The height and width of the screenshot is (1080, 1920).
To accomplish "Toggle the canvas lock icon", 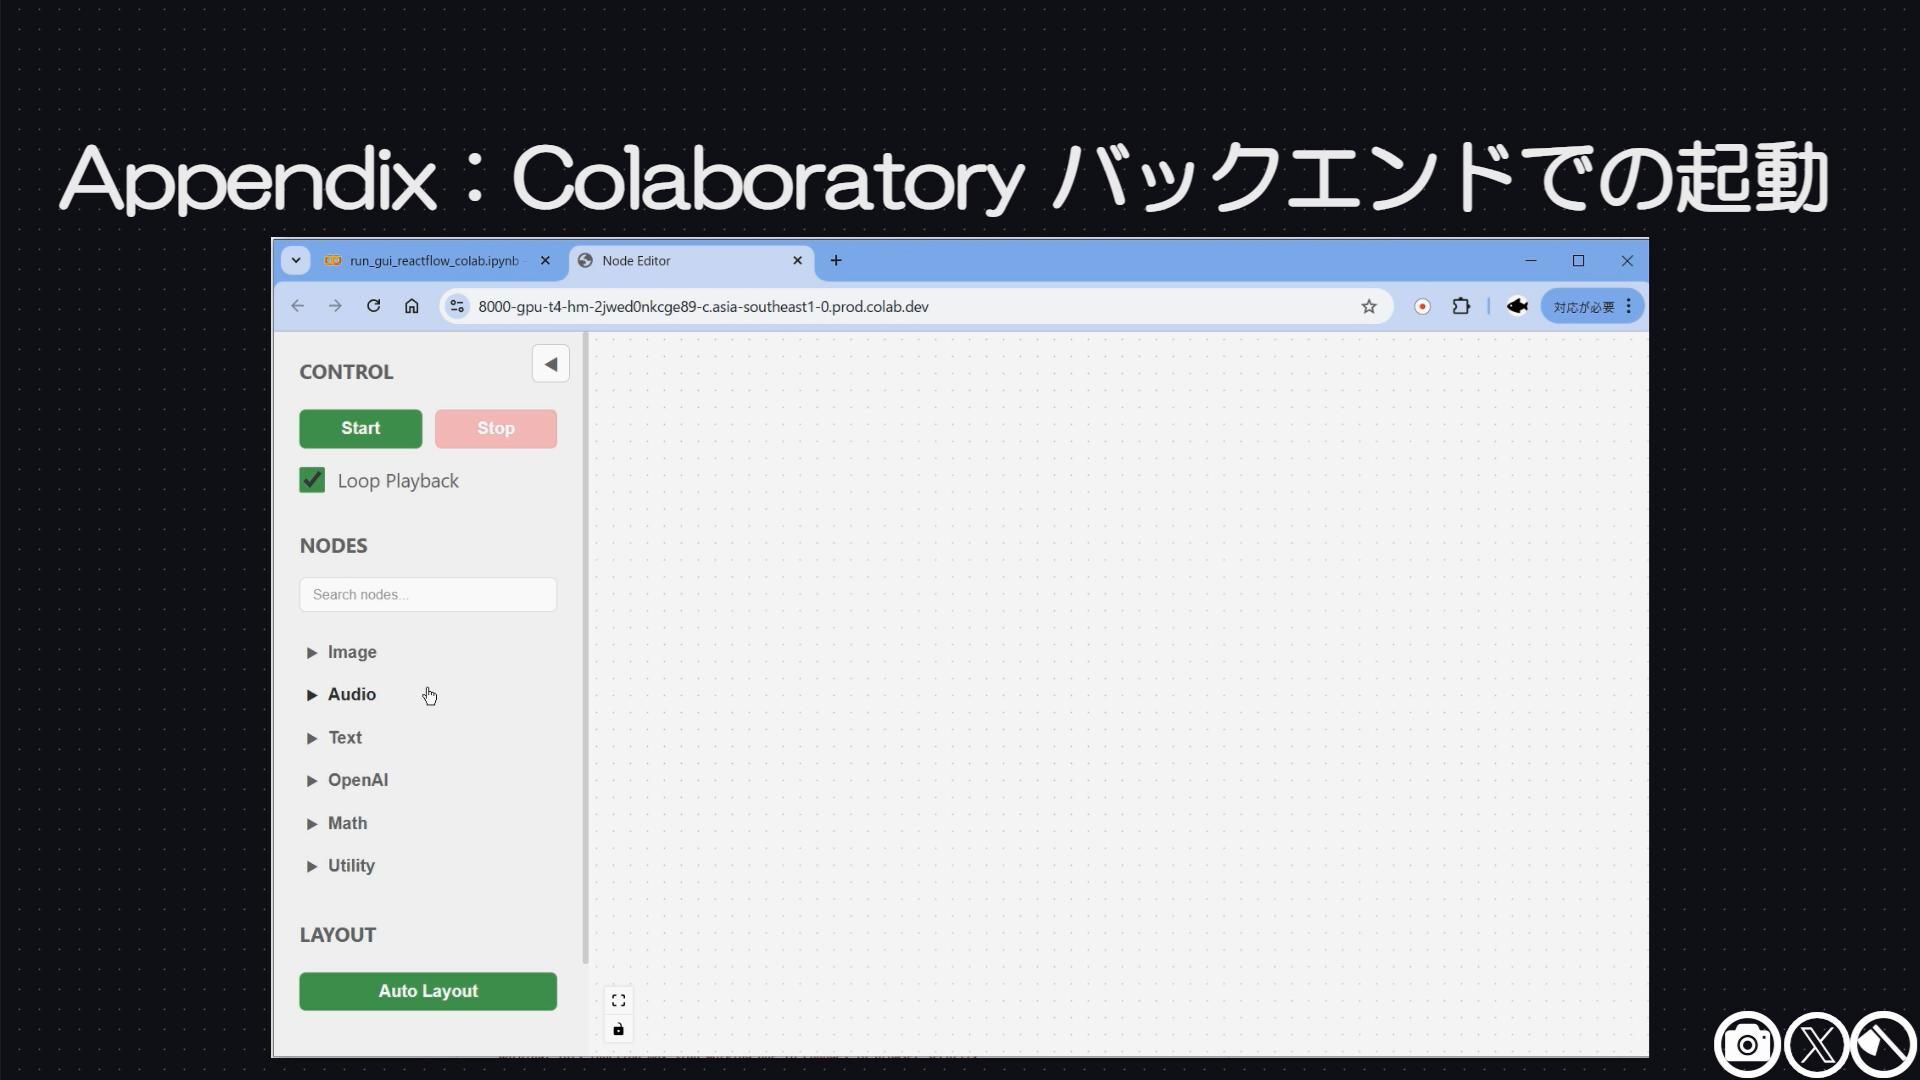I will pyautogui.click(x=618, y=1029).
